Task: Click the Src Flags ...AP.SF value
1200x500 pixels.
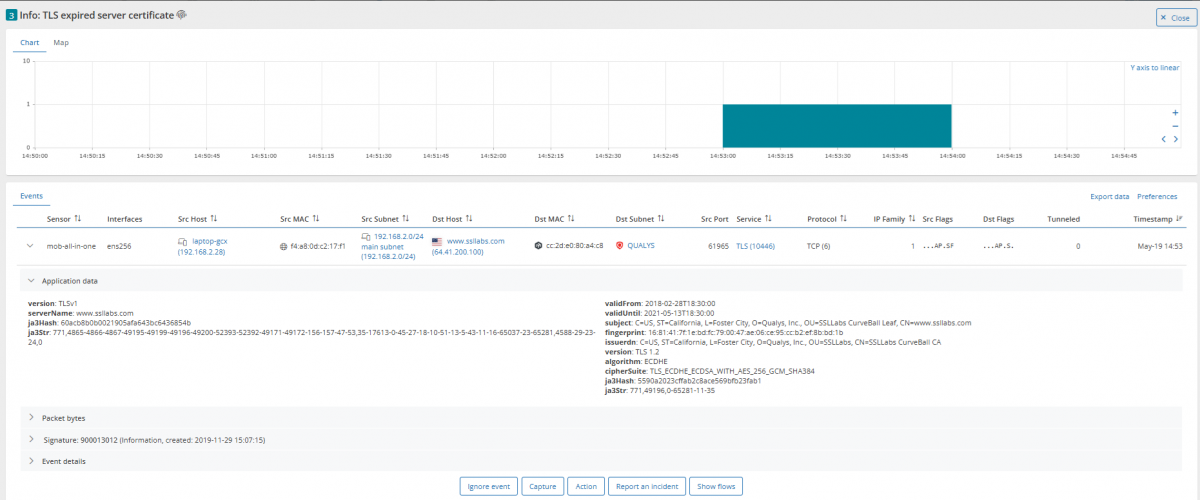Action: click(x=937, y=245)
